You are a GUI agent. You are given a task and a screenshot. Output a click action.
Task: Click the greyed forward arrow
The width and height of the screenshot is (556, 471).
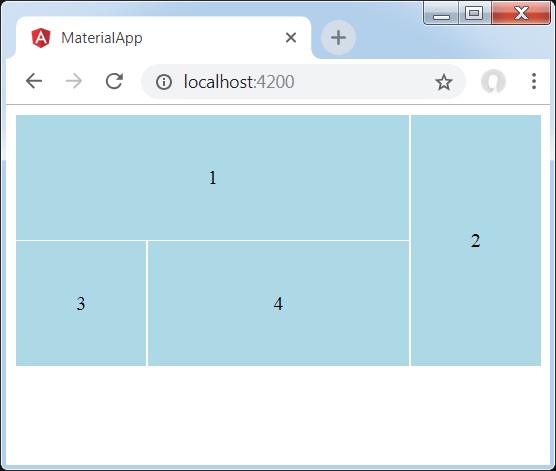[x=74, y=81]
